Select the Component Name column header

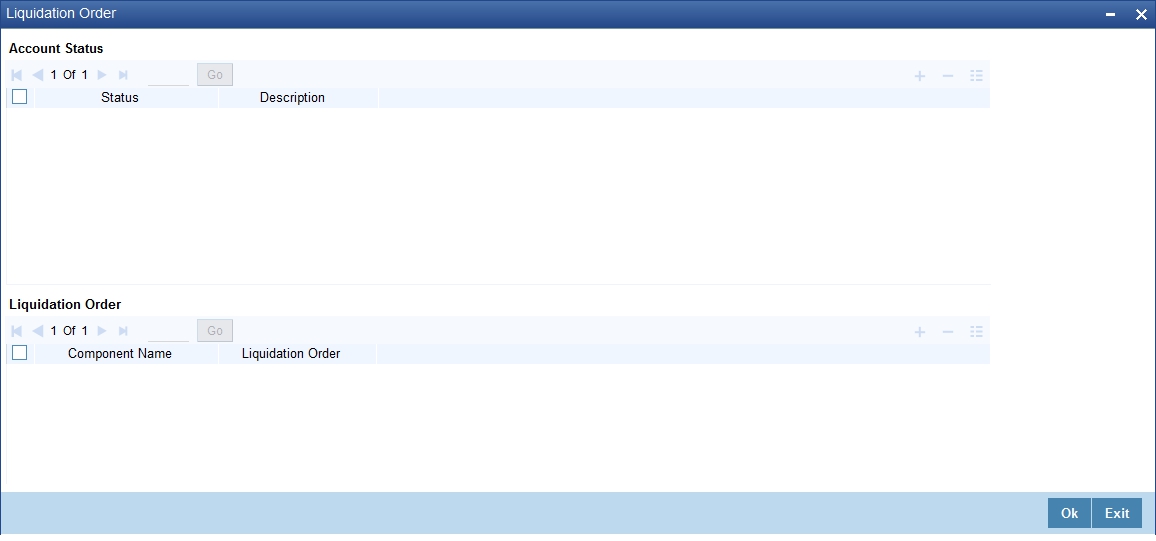[119, 354]
